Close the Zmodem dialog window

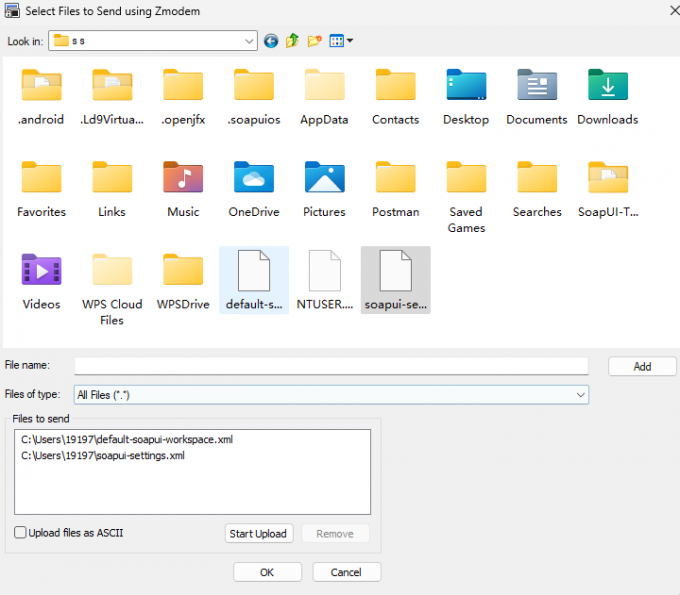click(x=674, y=11)
